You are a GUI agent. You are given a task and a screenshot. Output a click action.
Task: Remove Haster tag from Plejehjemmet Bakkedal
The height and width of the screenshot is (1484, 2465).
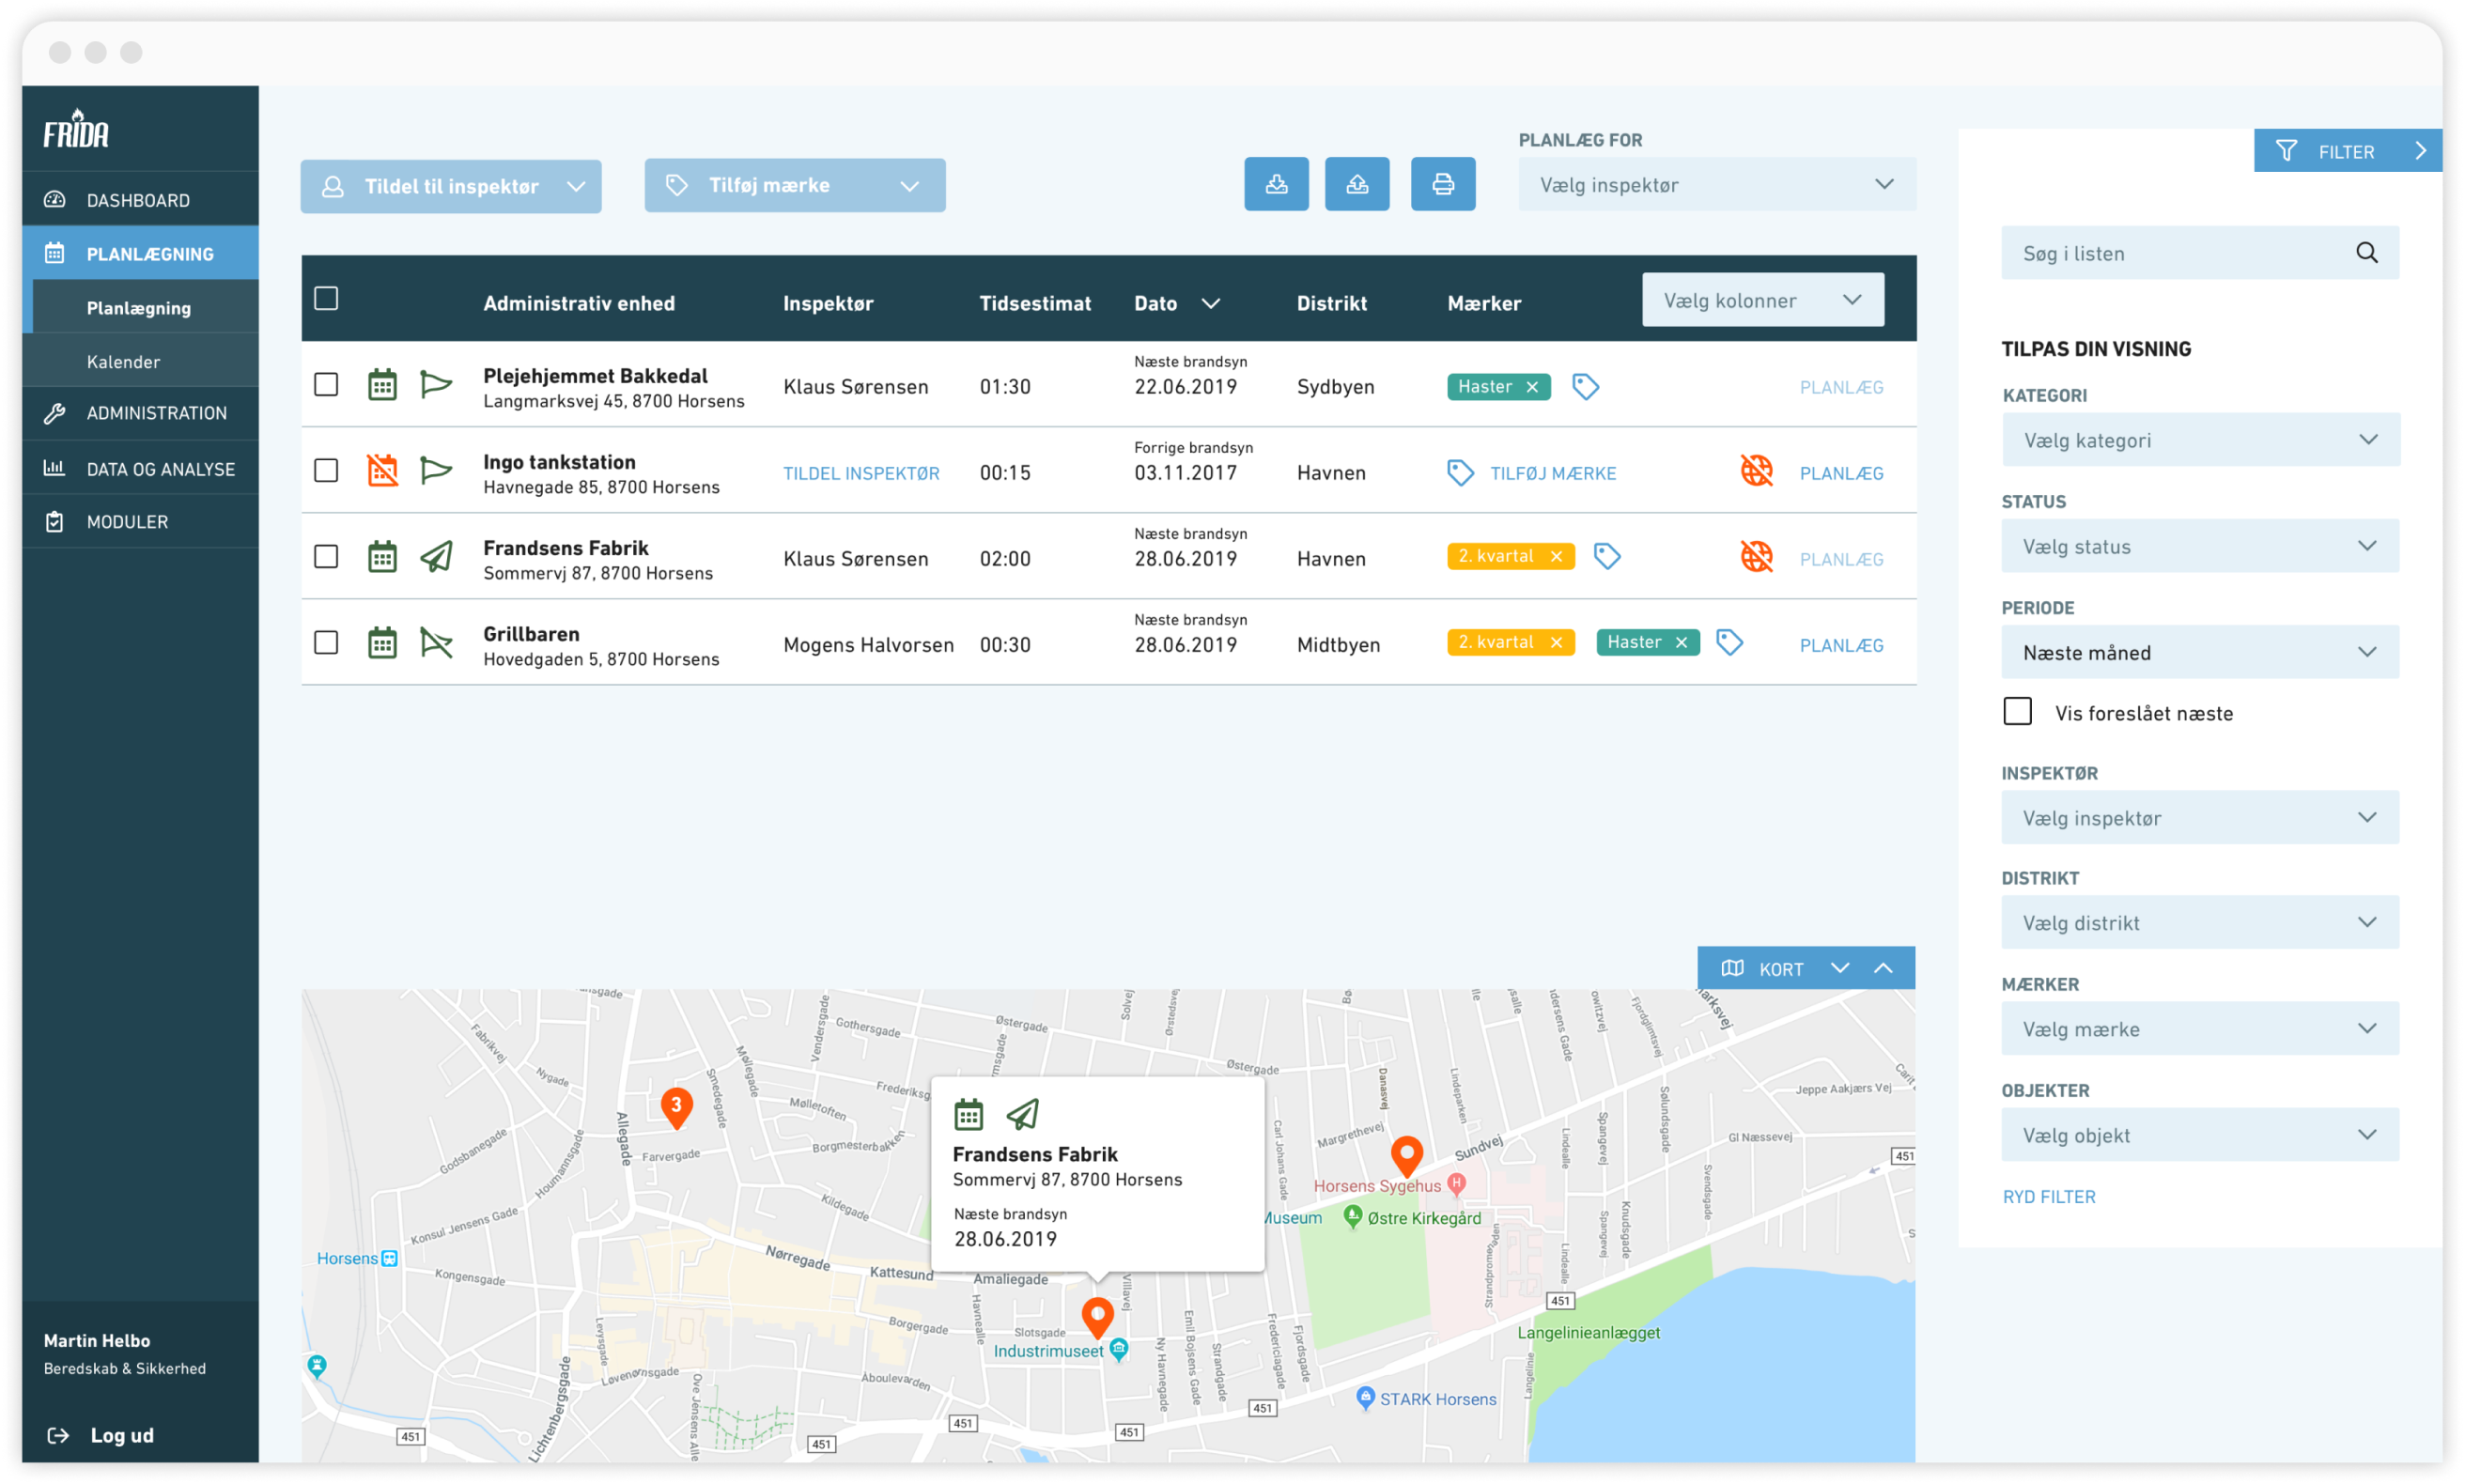point(1532,387)
